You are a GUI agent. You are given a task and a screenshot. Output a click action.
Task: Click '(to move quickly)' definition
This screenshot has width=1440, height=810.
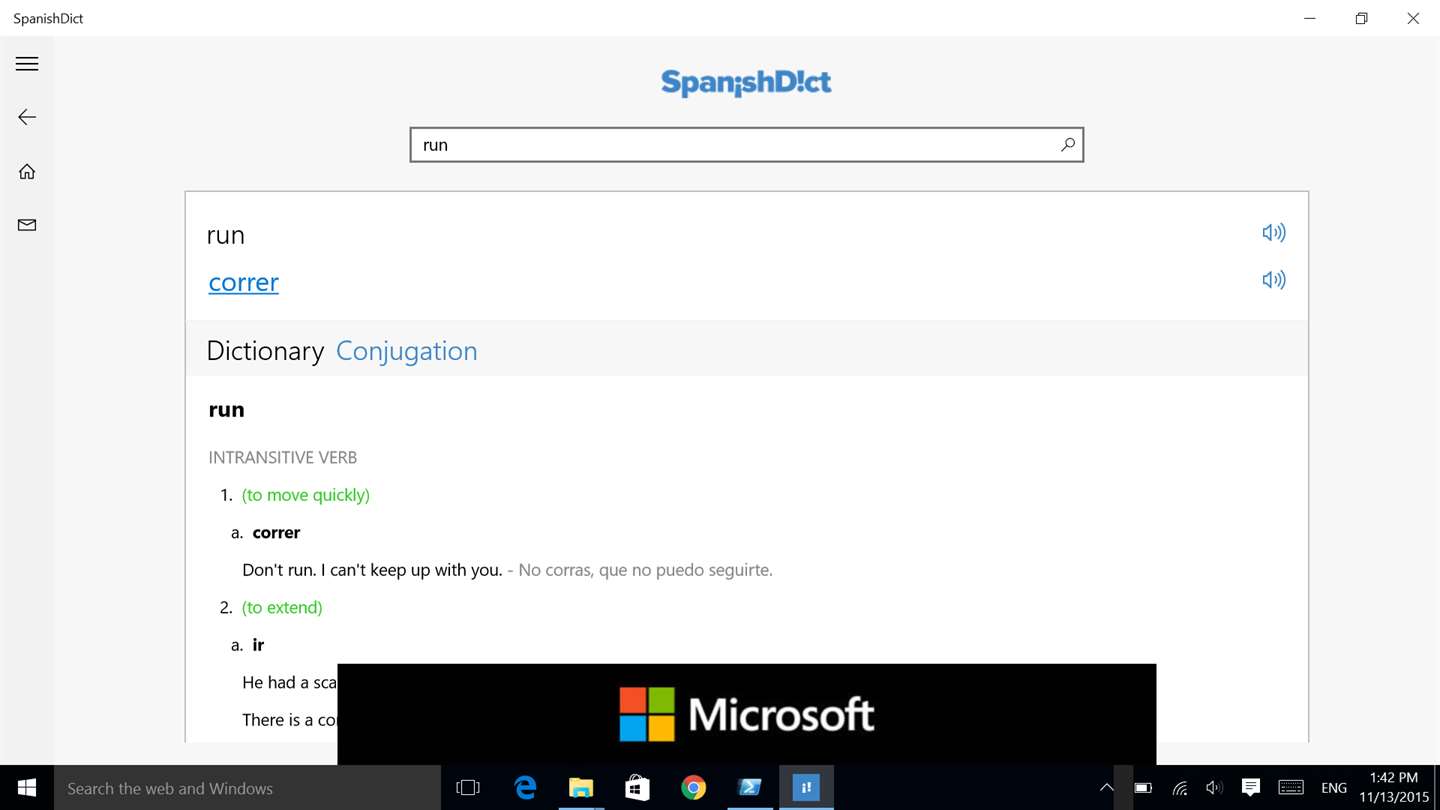pyautogui.click(x=306, y=495)
